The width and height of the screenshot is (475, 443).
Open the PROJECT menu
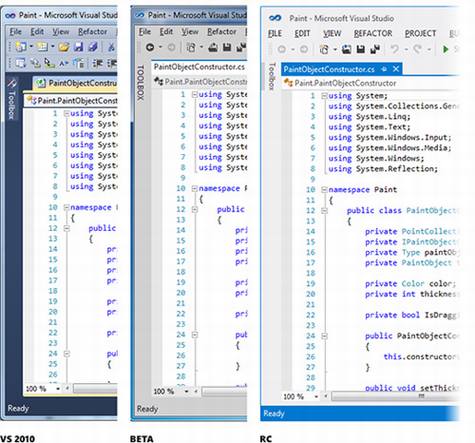[420, 33]
